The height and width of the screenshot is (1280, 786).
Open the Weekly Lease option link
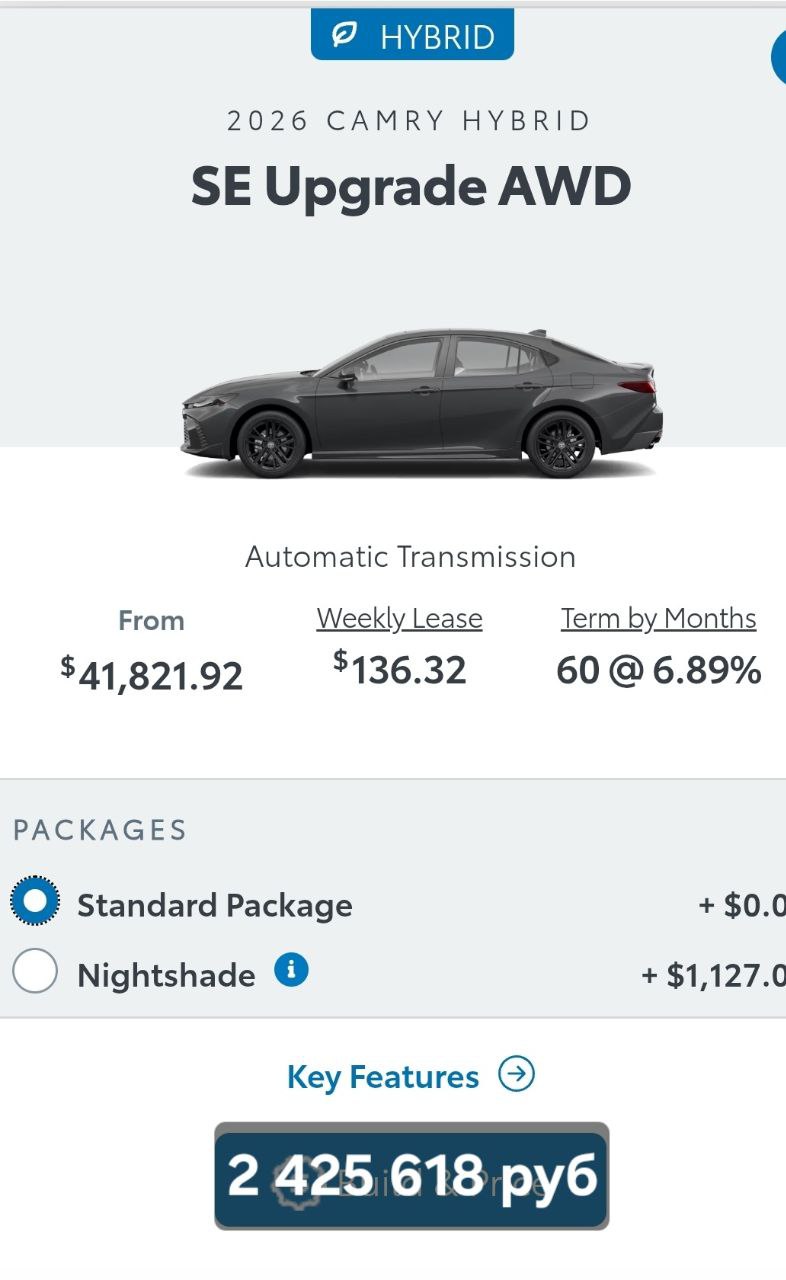(x=399, y=619)
